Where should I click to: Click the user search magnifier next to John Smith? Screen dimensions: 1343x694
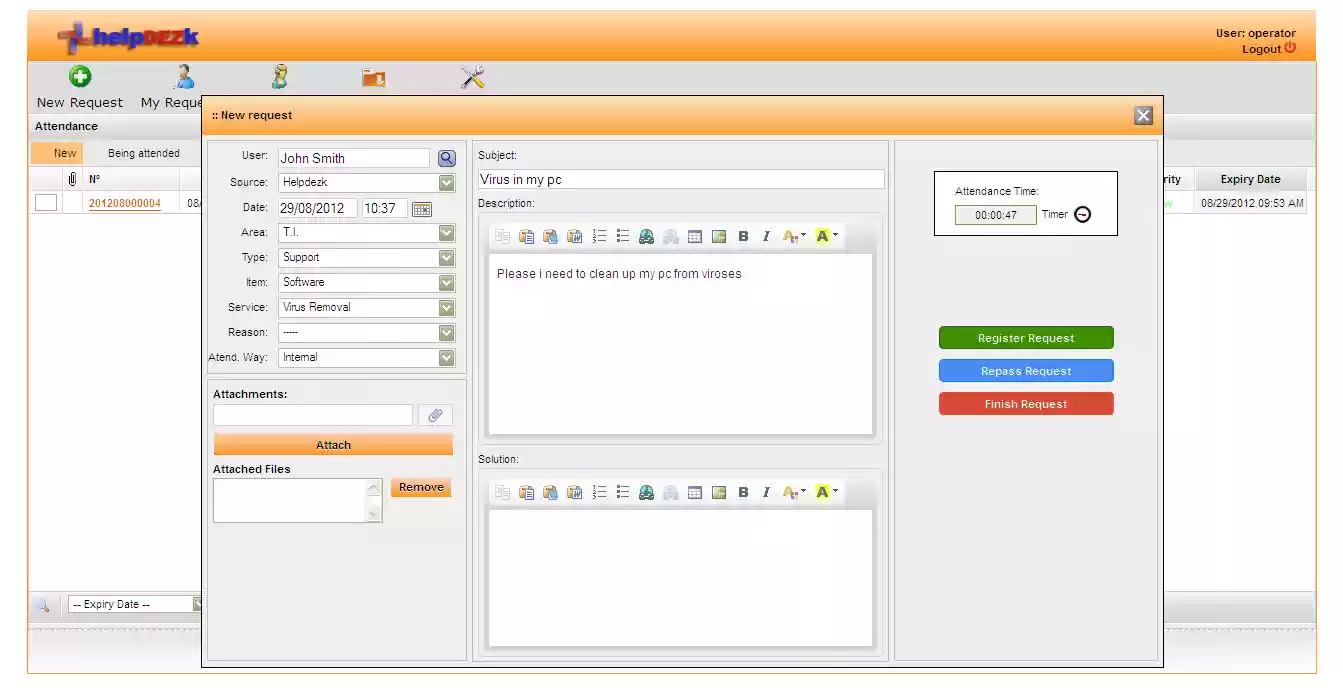[446, 157]
